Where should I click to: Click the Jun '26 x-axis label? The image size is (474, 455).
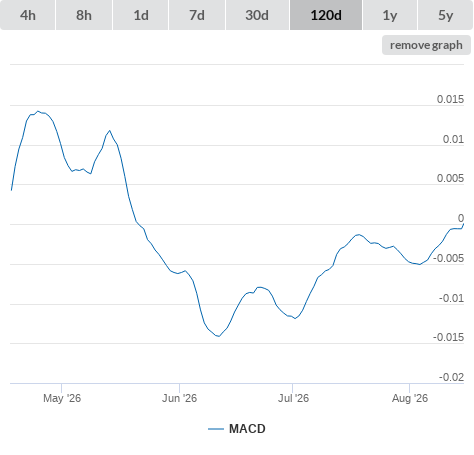coord(179,398)
